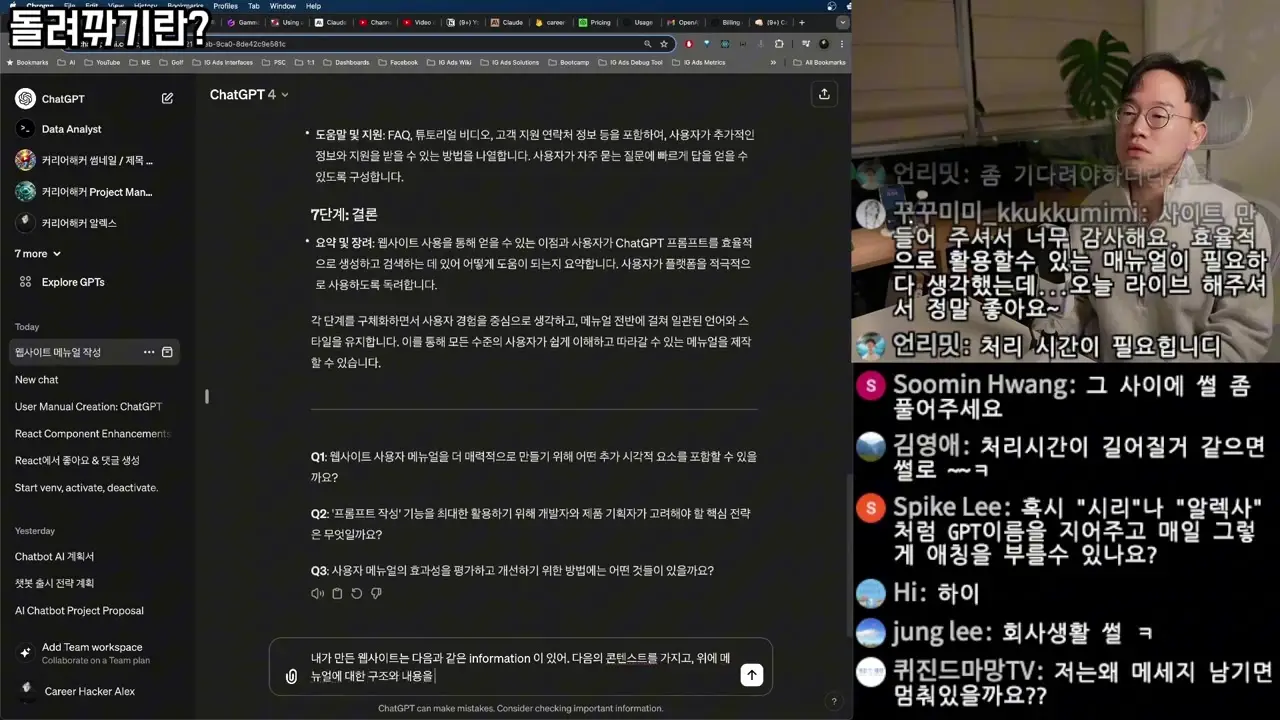Open the Golf bookmarks folder
This screenshot has width=1280, height=720.
[173, 62]
